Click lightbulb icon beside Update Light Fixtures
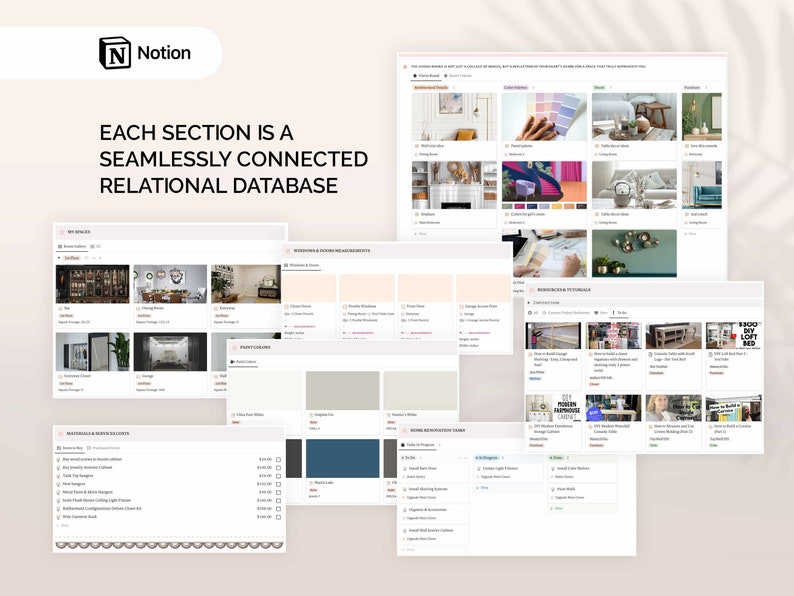794x596 pixels. pyautogui.click(x=479, y=468)
